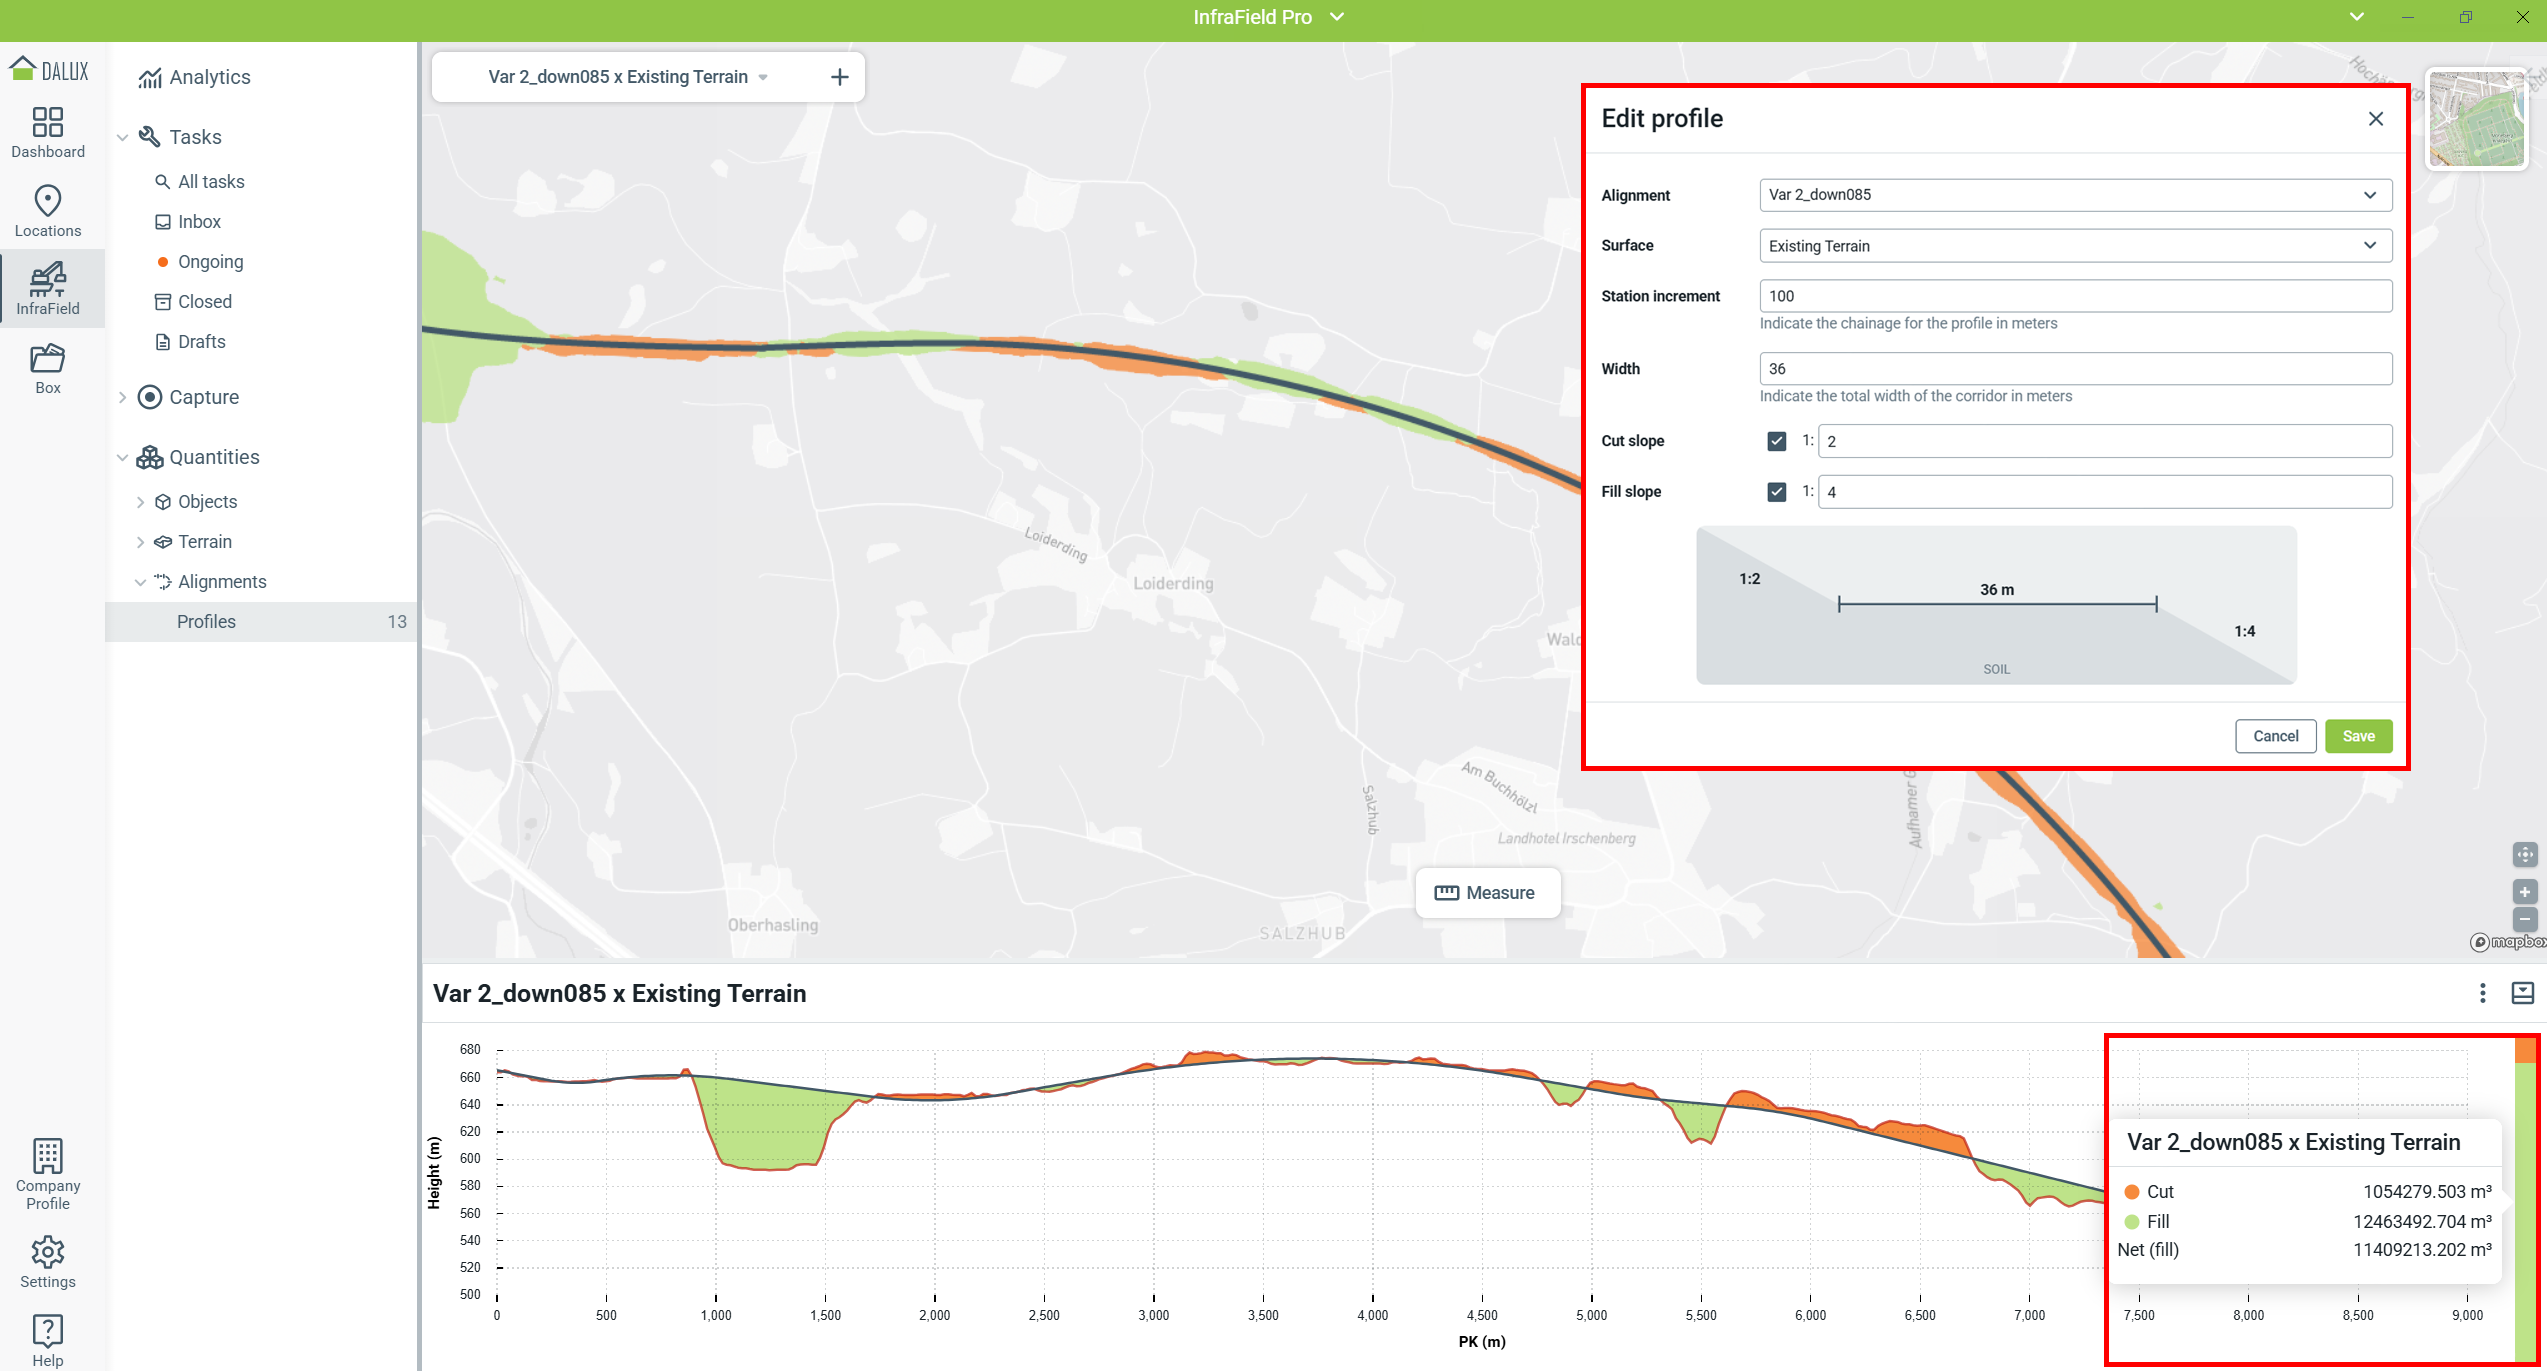2547x1371 pixels.
Task: Open the three-dot menu on profile chart
Action: pos(2482,993)
